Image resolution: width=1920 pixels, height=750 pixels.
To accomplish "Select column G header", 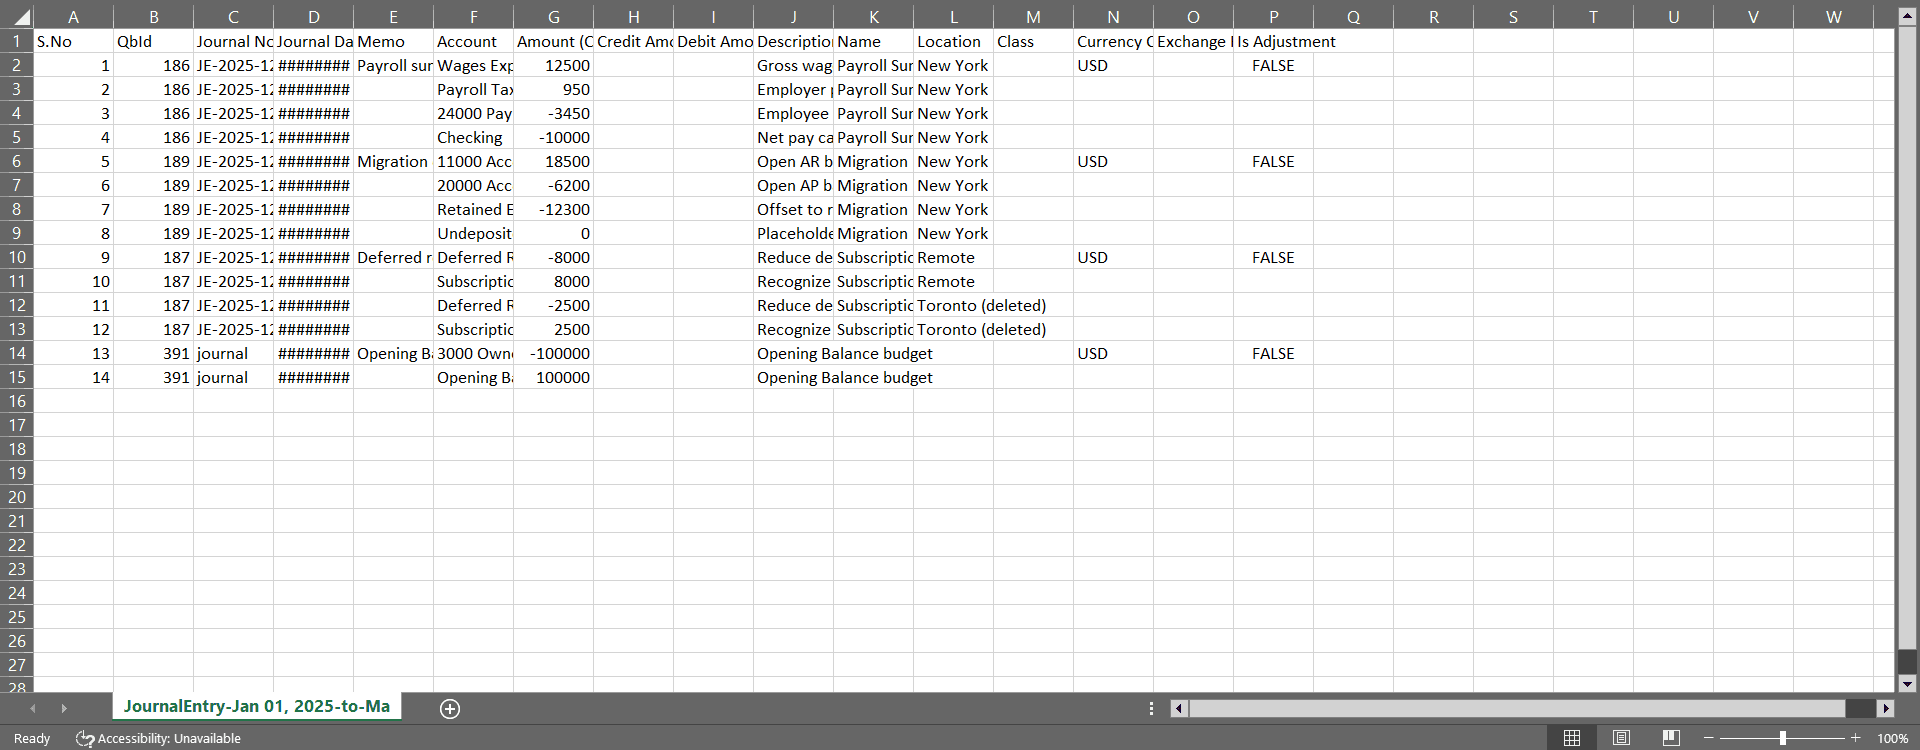I will pos(553,17).
